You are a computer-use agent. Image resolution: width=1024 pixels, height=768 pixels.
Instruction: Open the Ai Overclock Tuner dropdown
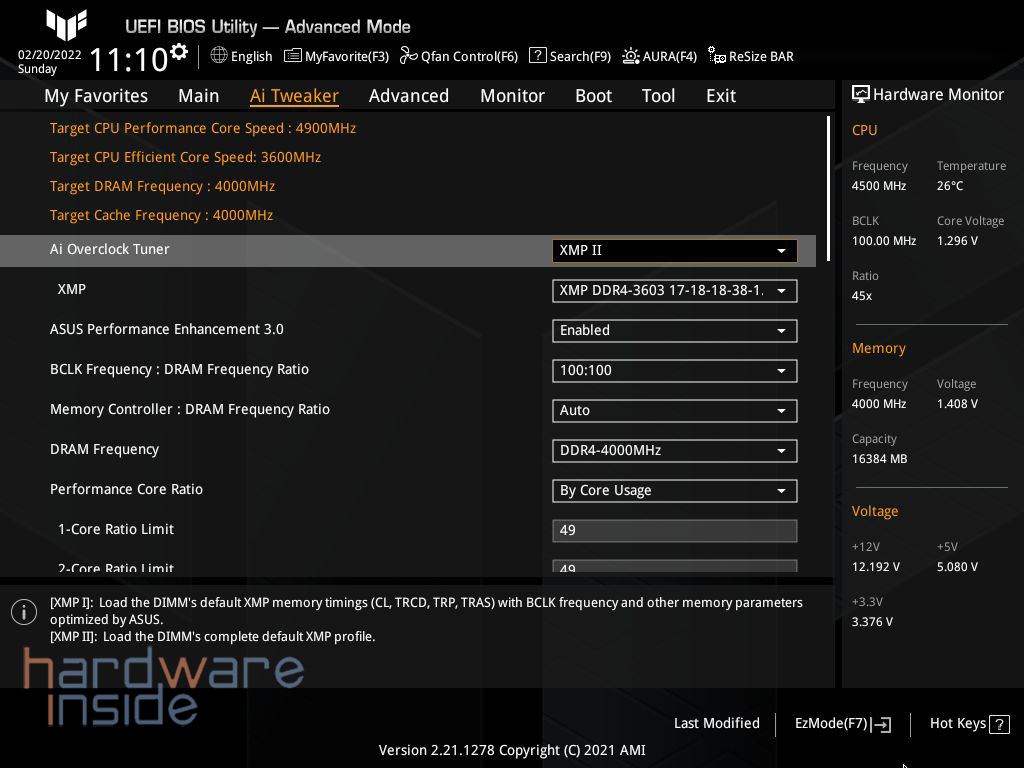(675, 251)
